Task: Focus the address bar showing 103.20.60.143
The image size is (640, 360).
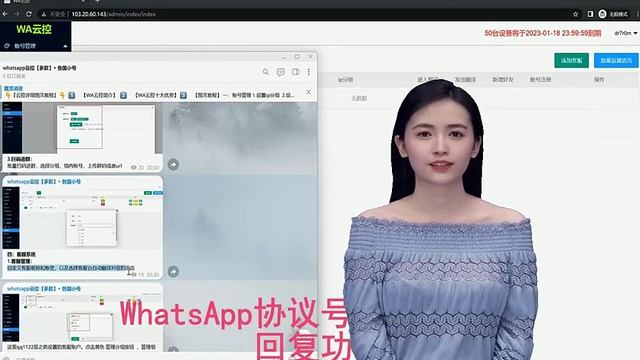Action: [x=113, y=14]
